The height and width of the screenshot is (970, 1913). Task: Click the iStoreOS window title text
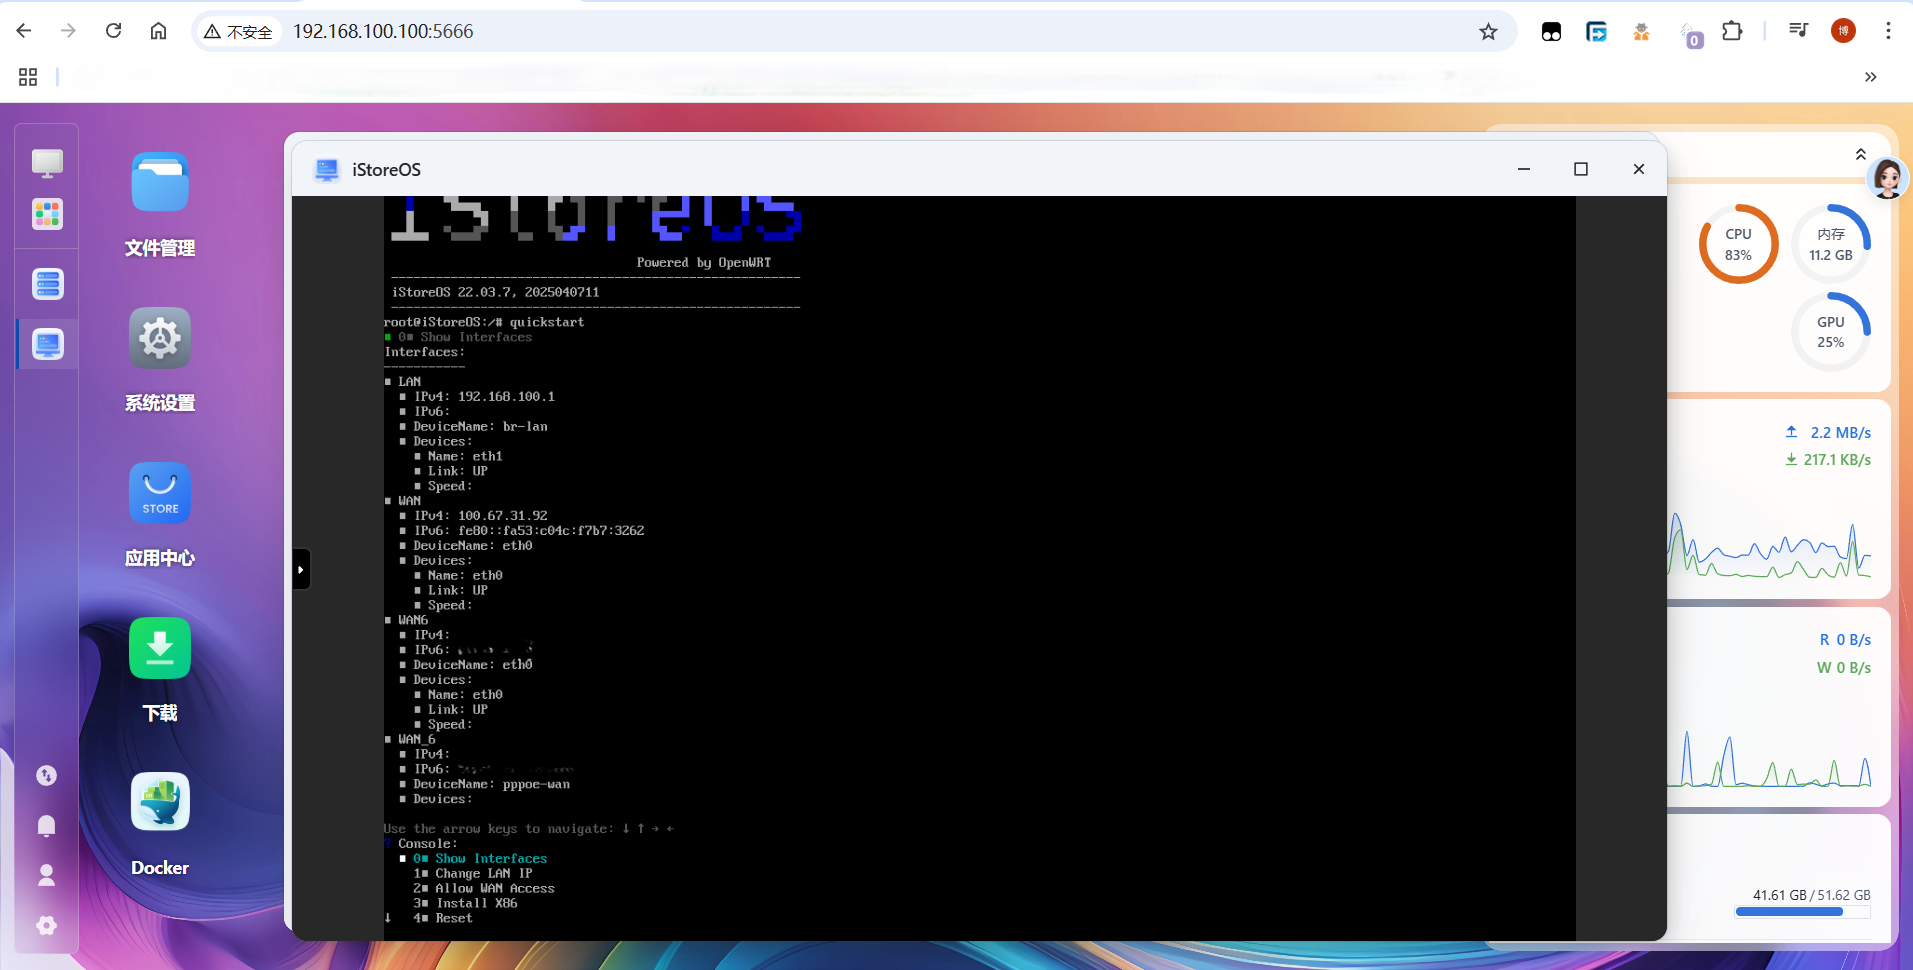[x=386, y=170]
